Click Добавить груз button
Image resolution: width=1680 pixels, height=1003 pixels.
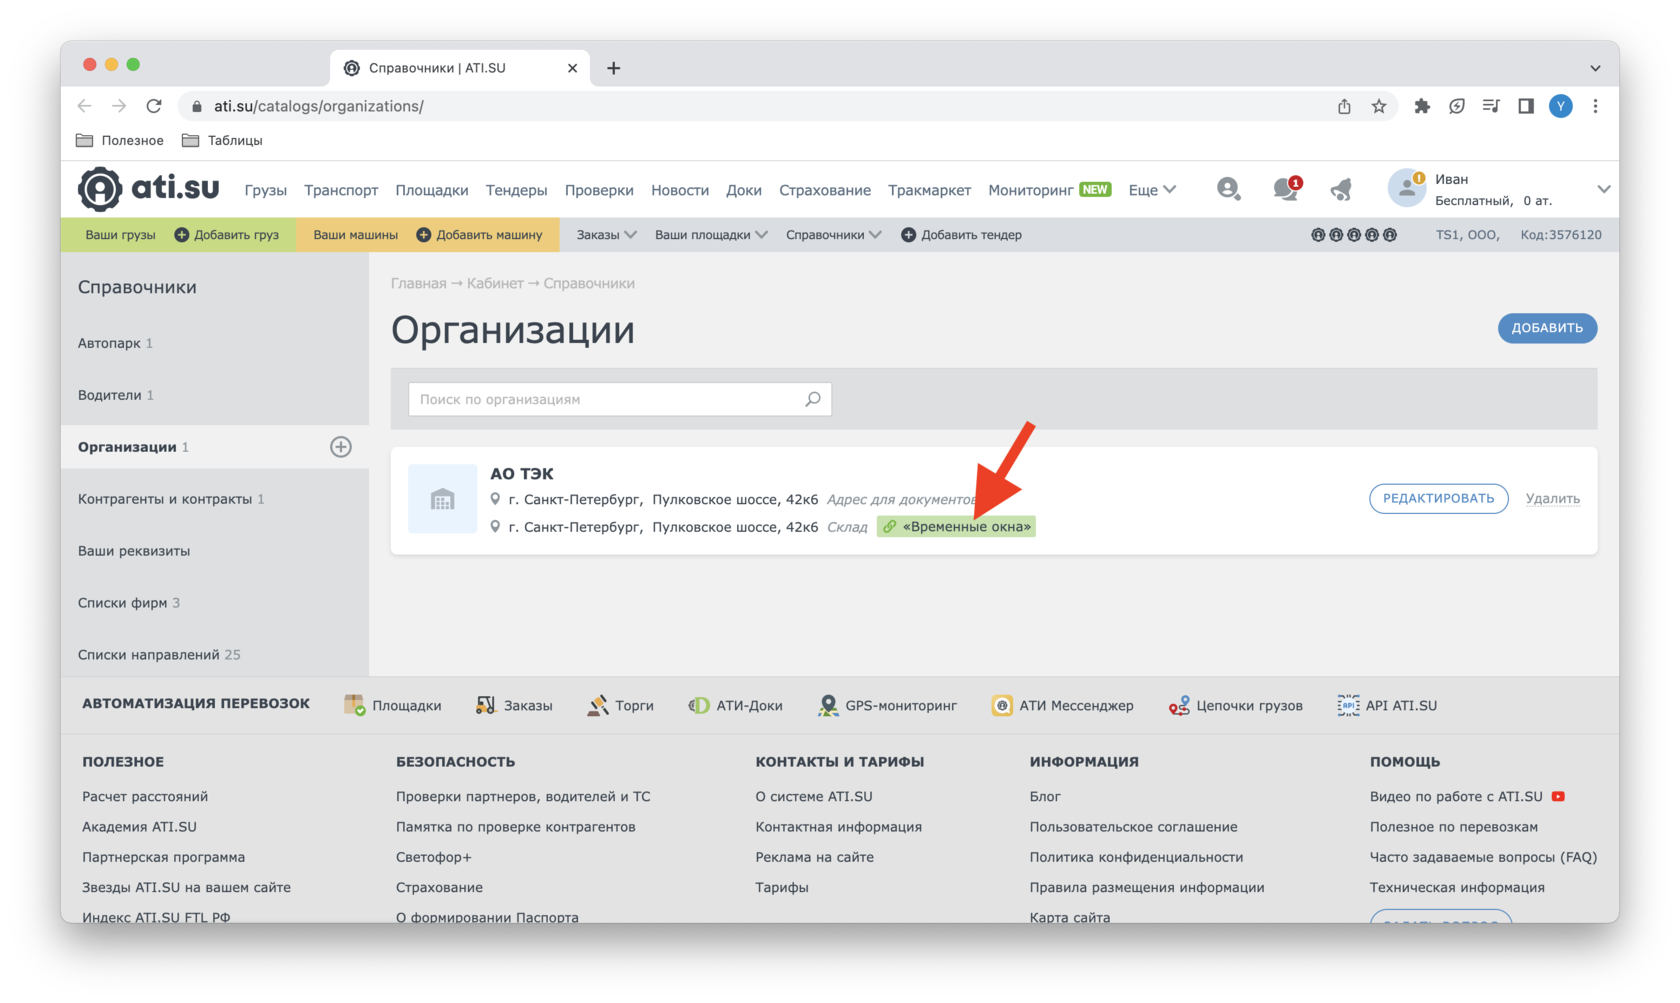[227, 235]
